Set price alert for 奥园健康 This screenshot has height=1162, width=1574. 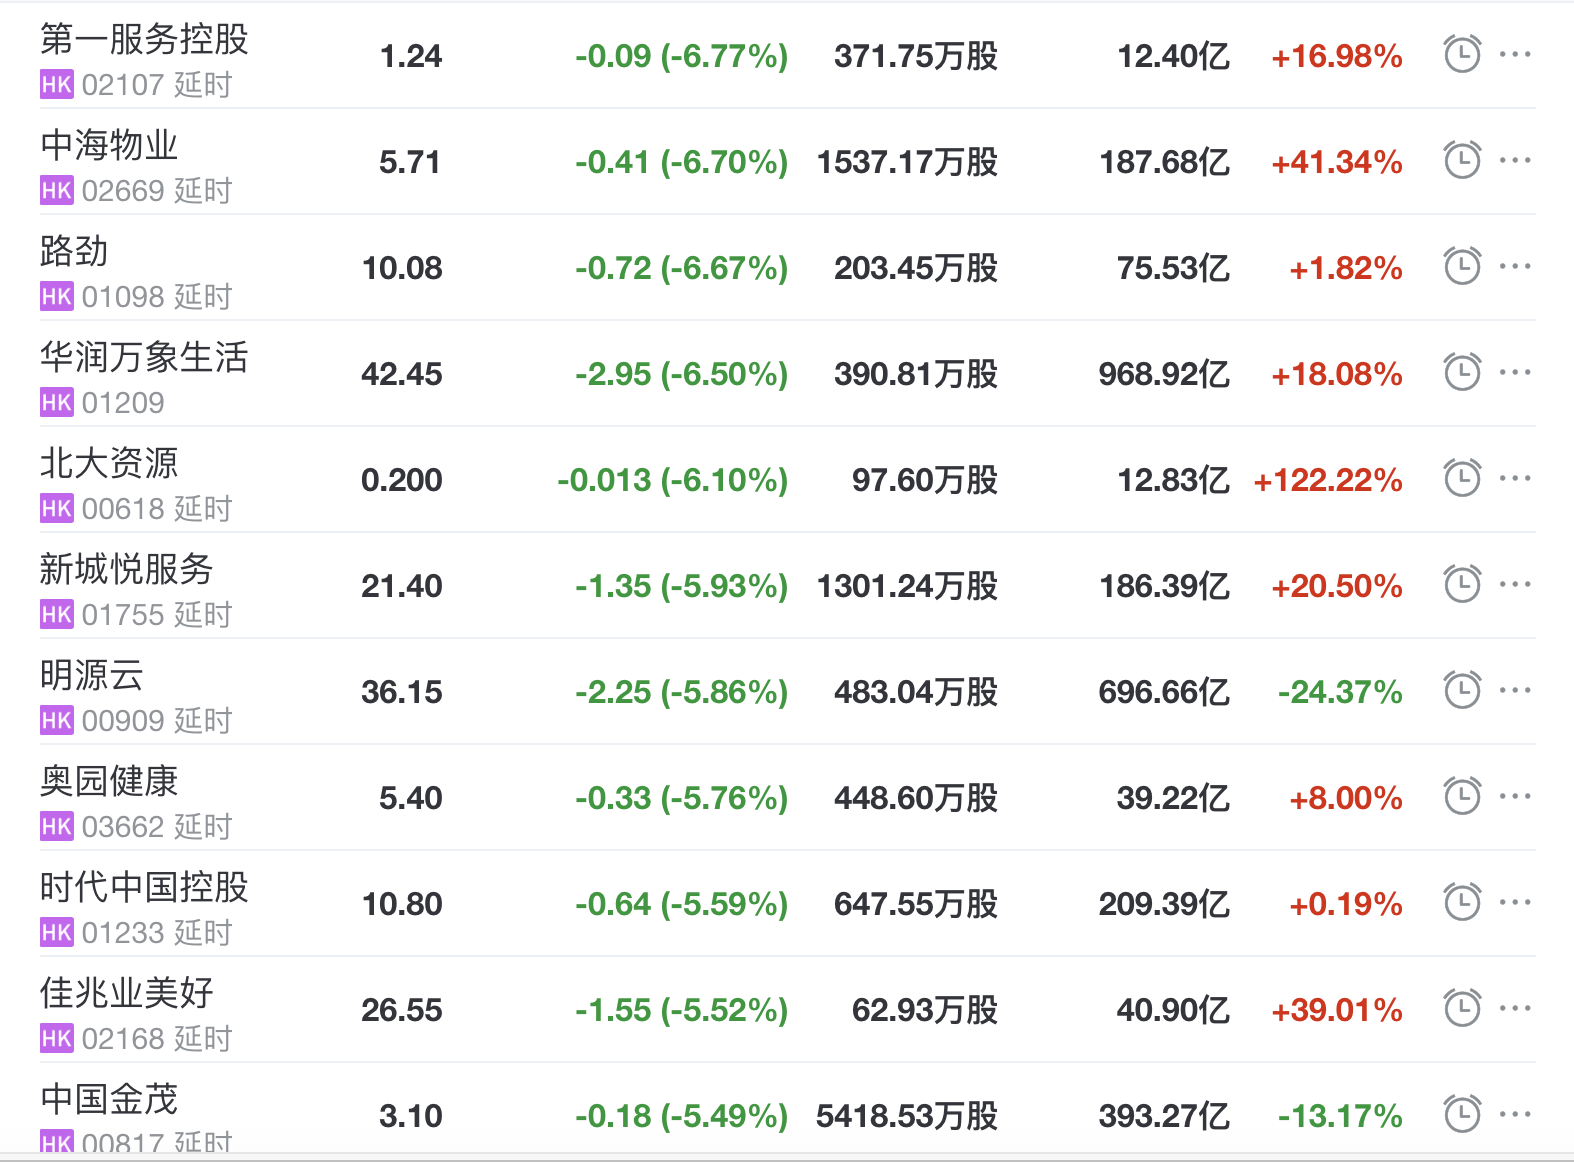pyautogui.click(x=1462, y=796)
